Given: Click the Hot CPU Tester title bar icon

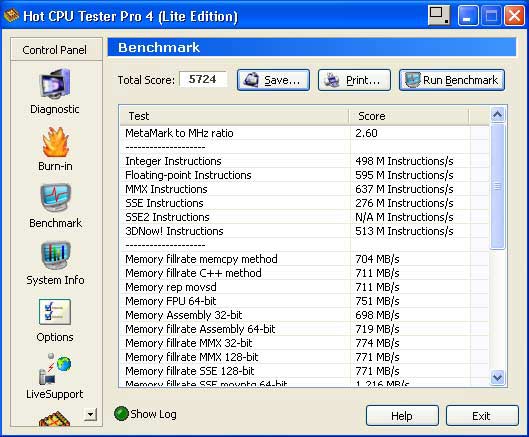Looking at the screenshot, I should [x=11, y=16].
